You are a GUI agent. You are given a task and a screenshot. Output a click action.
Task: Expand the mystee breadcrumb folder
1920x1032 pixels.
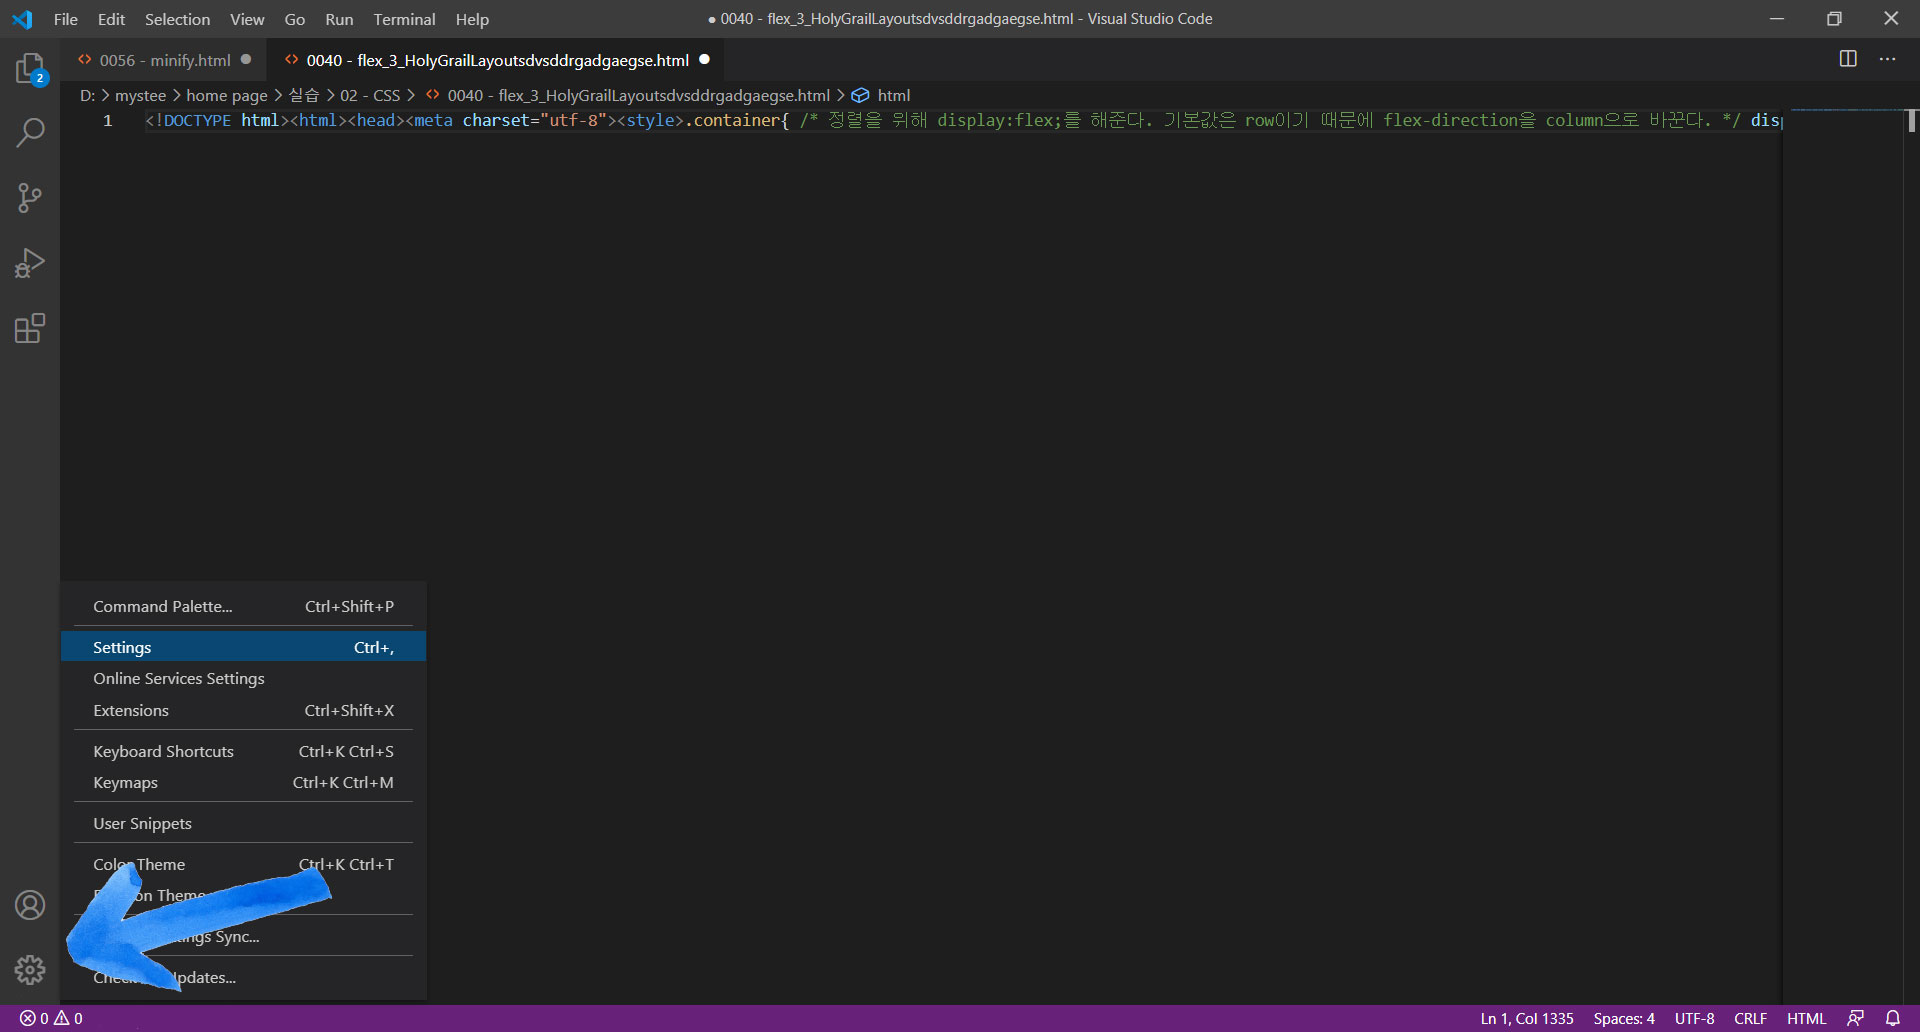click(x=140, y=95)
